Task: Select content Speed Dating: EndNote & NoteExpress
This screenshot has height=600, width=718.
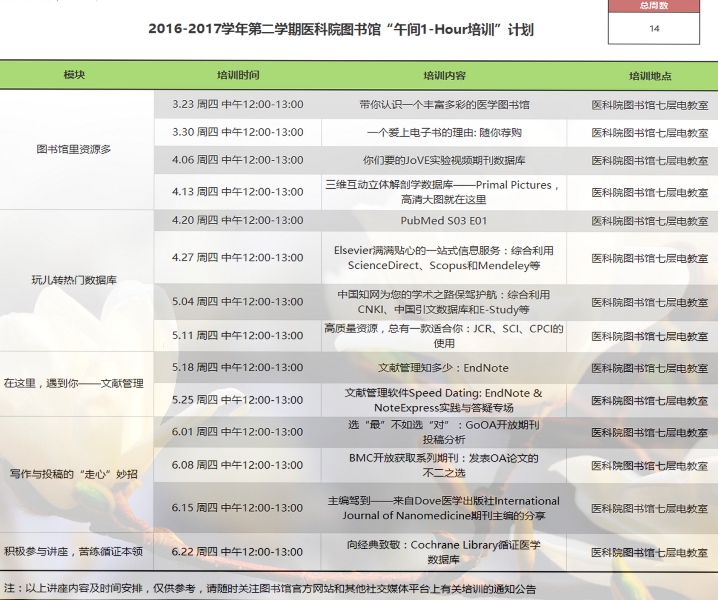Action: (x=444, y=400)
